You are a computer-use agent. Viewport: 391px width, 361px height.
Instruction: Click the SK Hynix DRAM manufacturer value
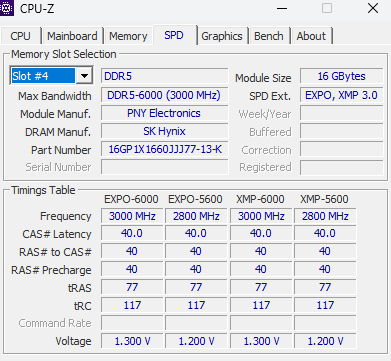point(165,131)
